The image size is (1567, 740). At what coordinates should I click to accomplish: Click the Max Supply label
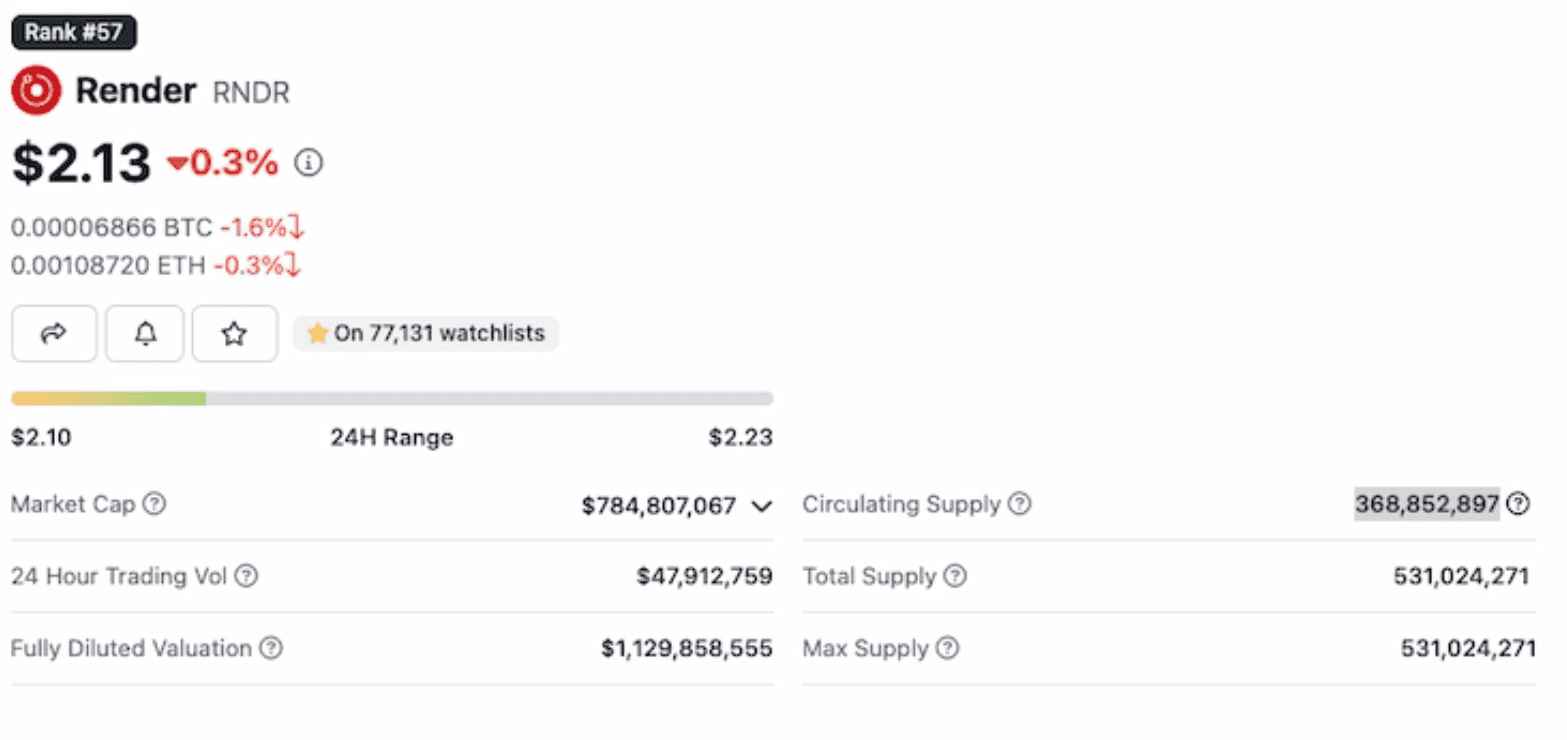pyautogui.click(x=866, y=648)
